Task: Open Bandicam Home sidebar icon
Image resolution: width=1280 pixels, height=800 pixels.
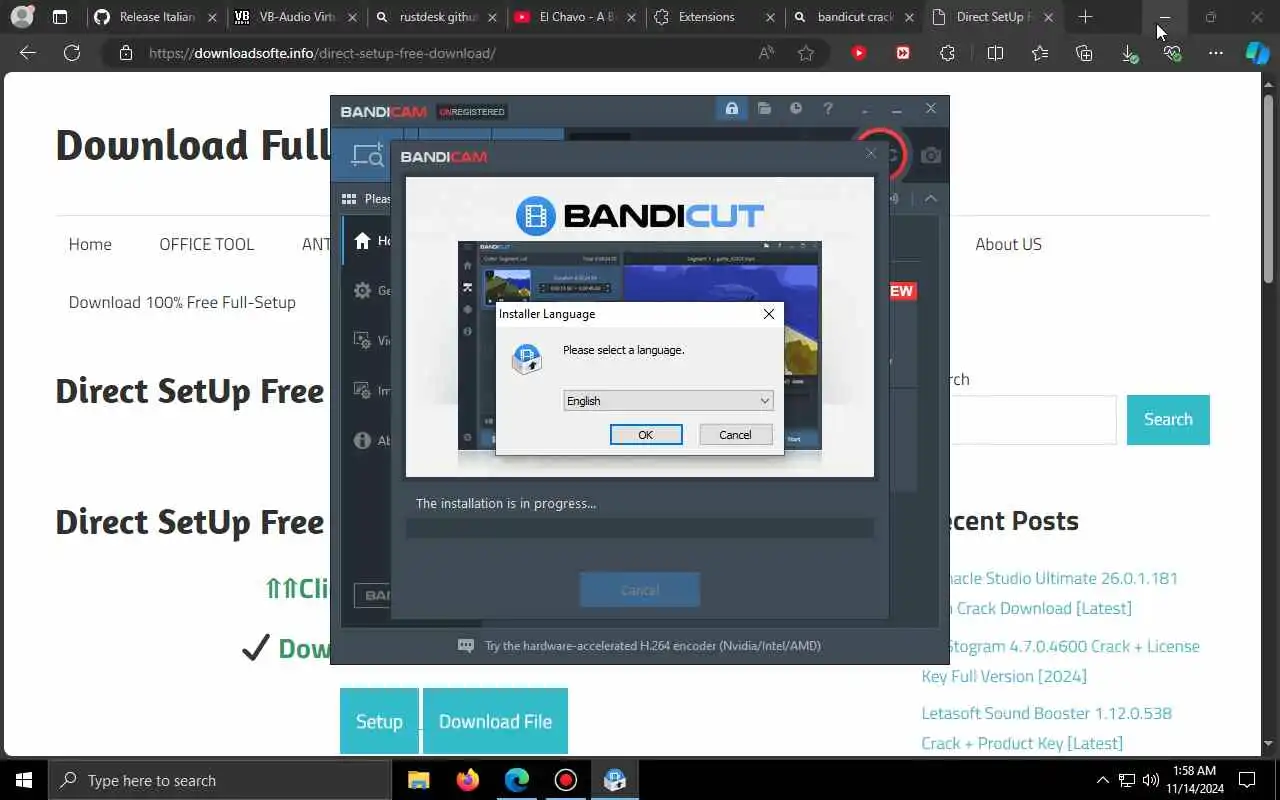Action: (362, 241)
